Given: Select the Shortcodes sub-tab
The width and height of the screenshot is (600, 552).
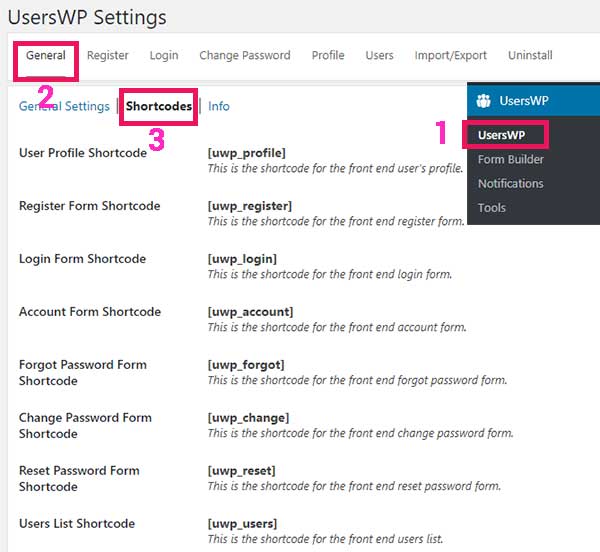Looking at the screenshot, I should pos(159,106).
